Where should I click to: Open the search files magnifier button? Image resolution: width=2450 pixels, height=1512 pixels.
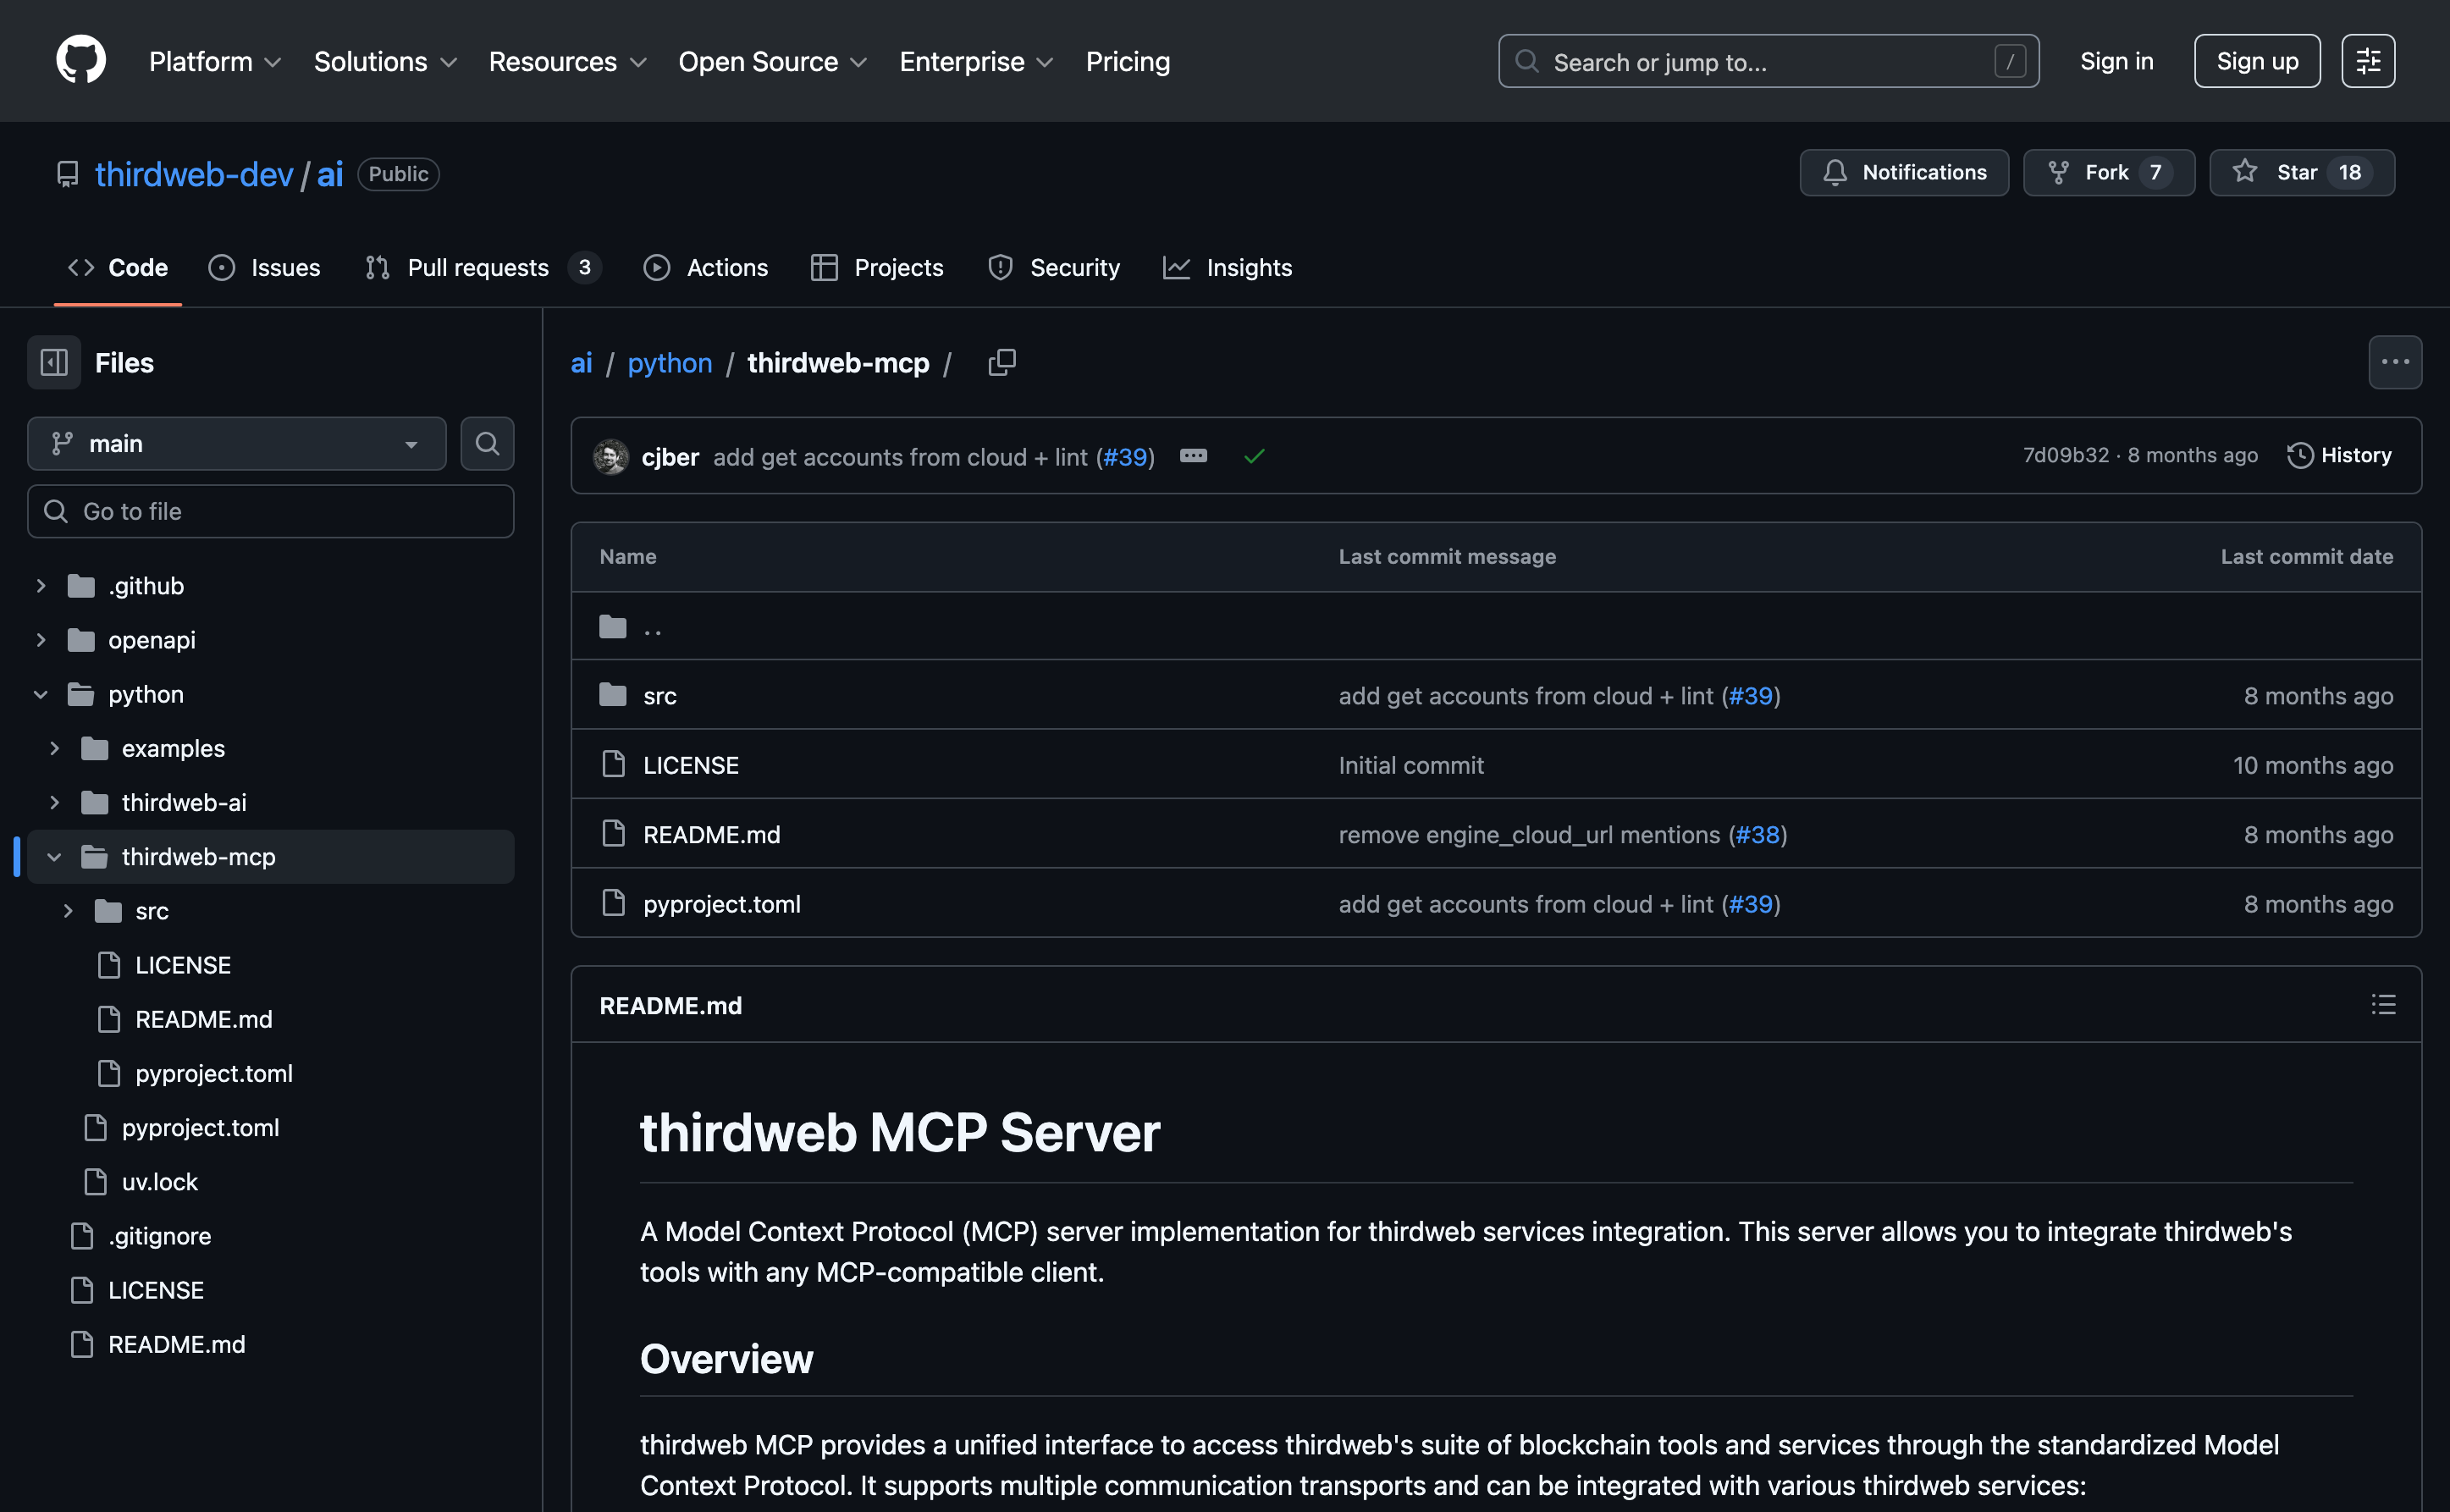(487, 443)
